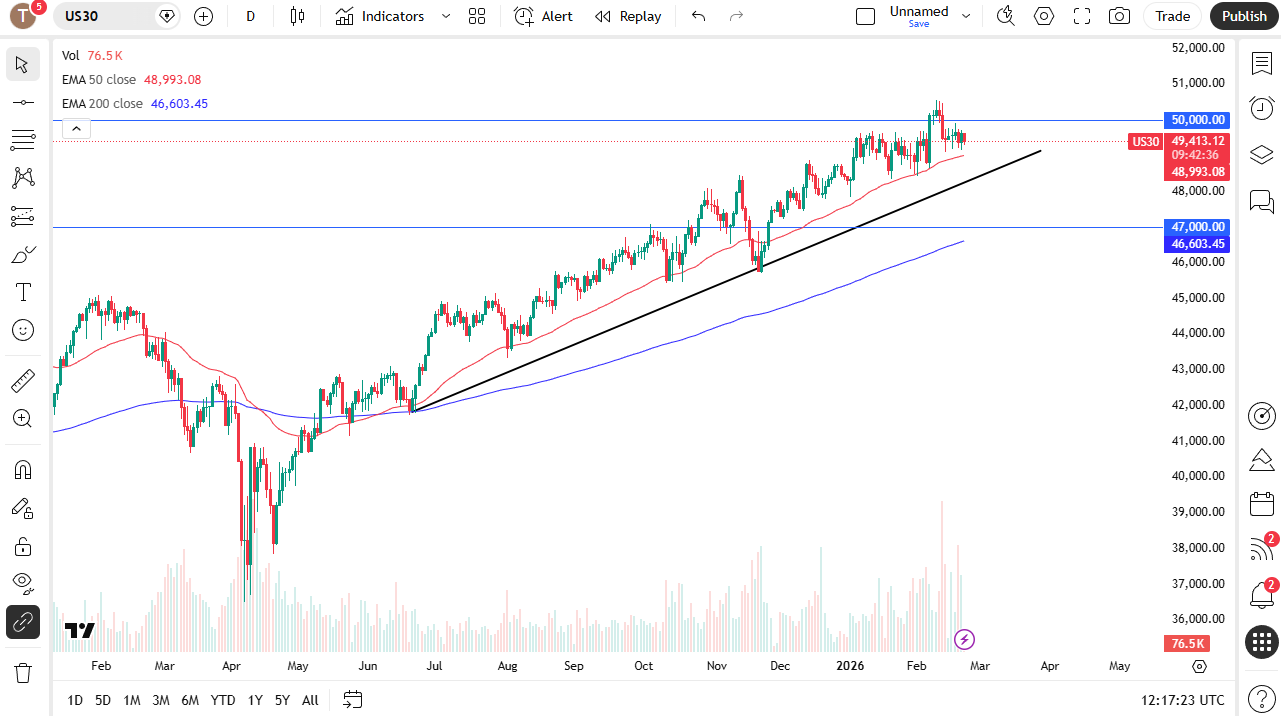Open the products grid menu
Screen dimensions: 1281x716
(x=1262, y=642)
